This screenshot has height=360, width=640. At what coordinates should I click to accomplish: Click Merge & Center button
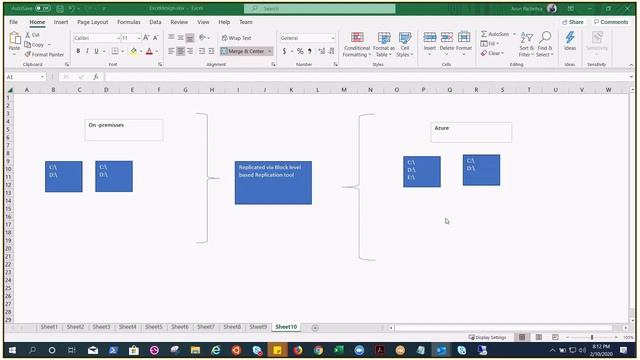click(x=243, y=51)
